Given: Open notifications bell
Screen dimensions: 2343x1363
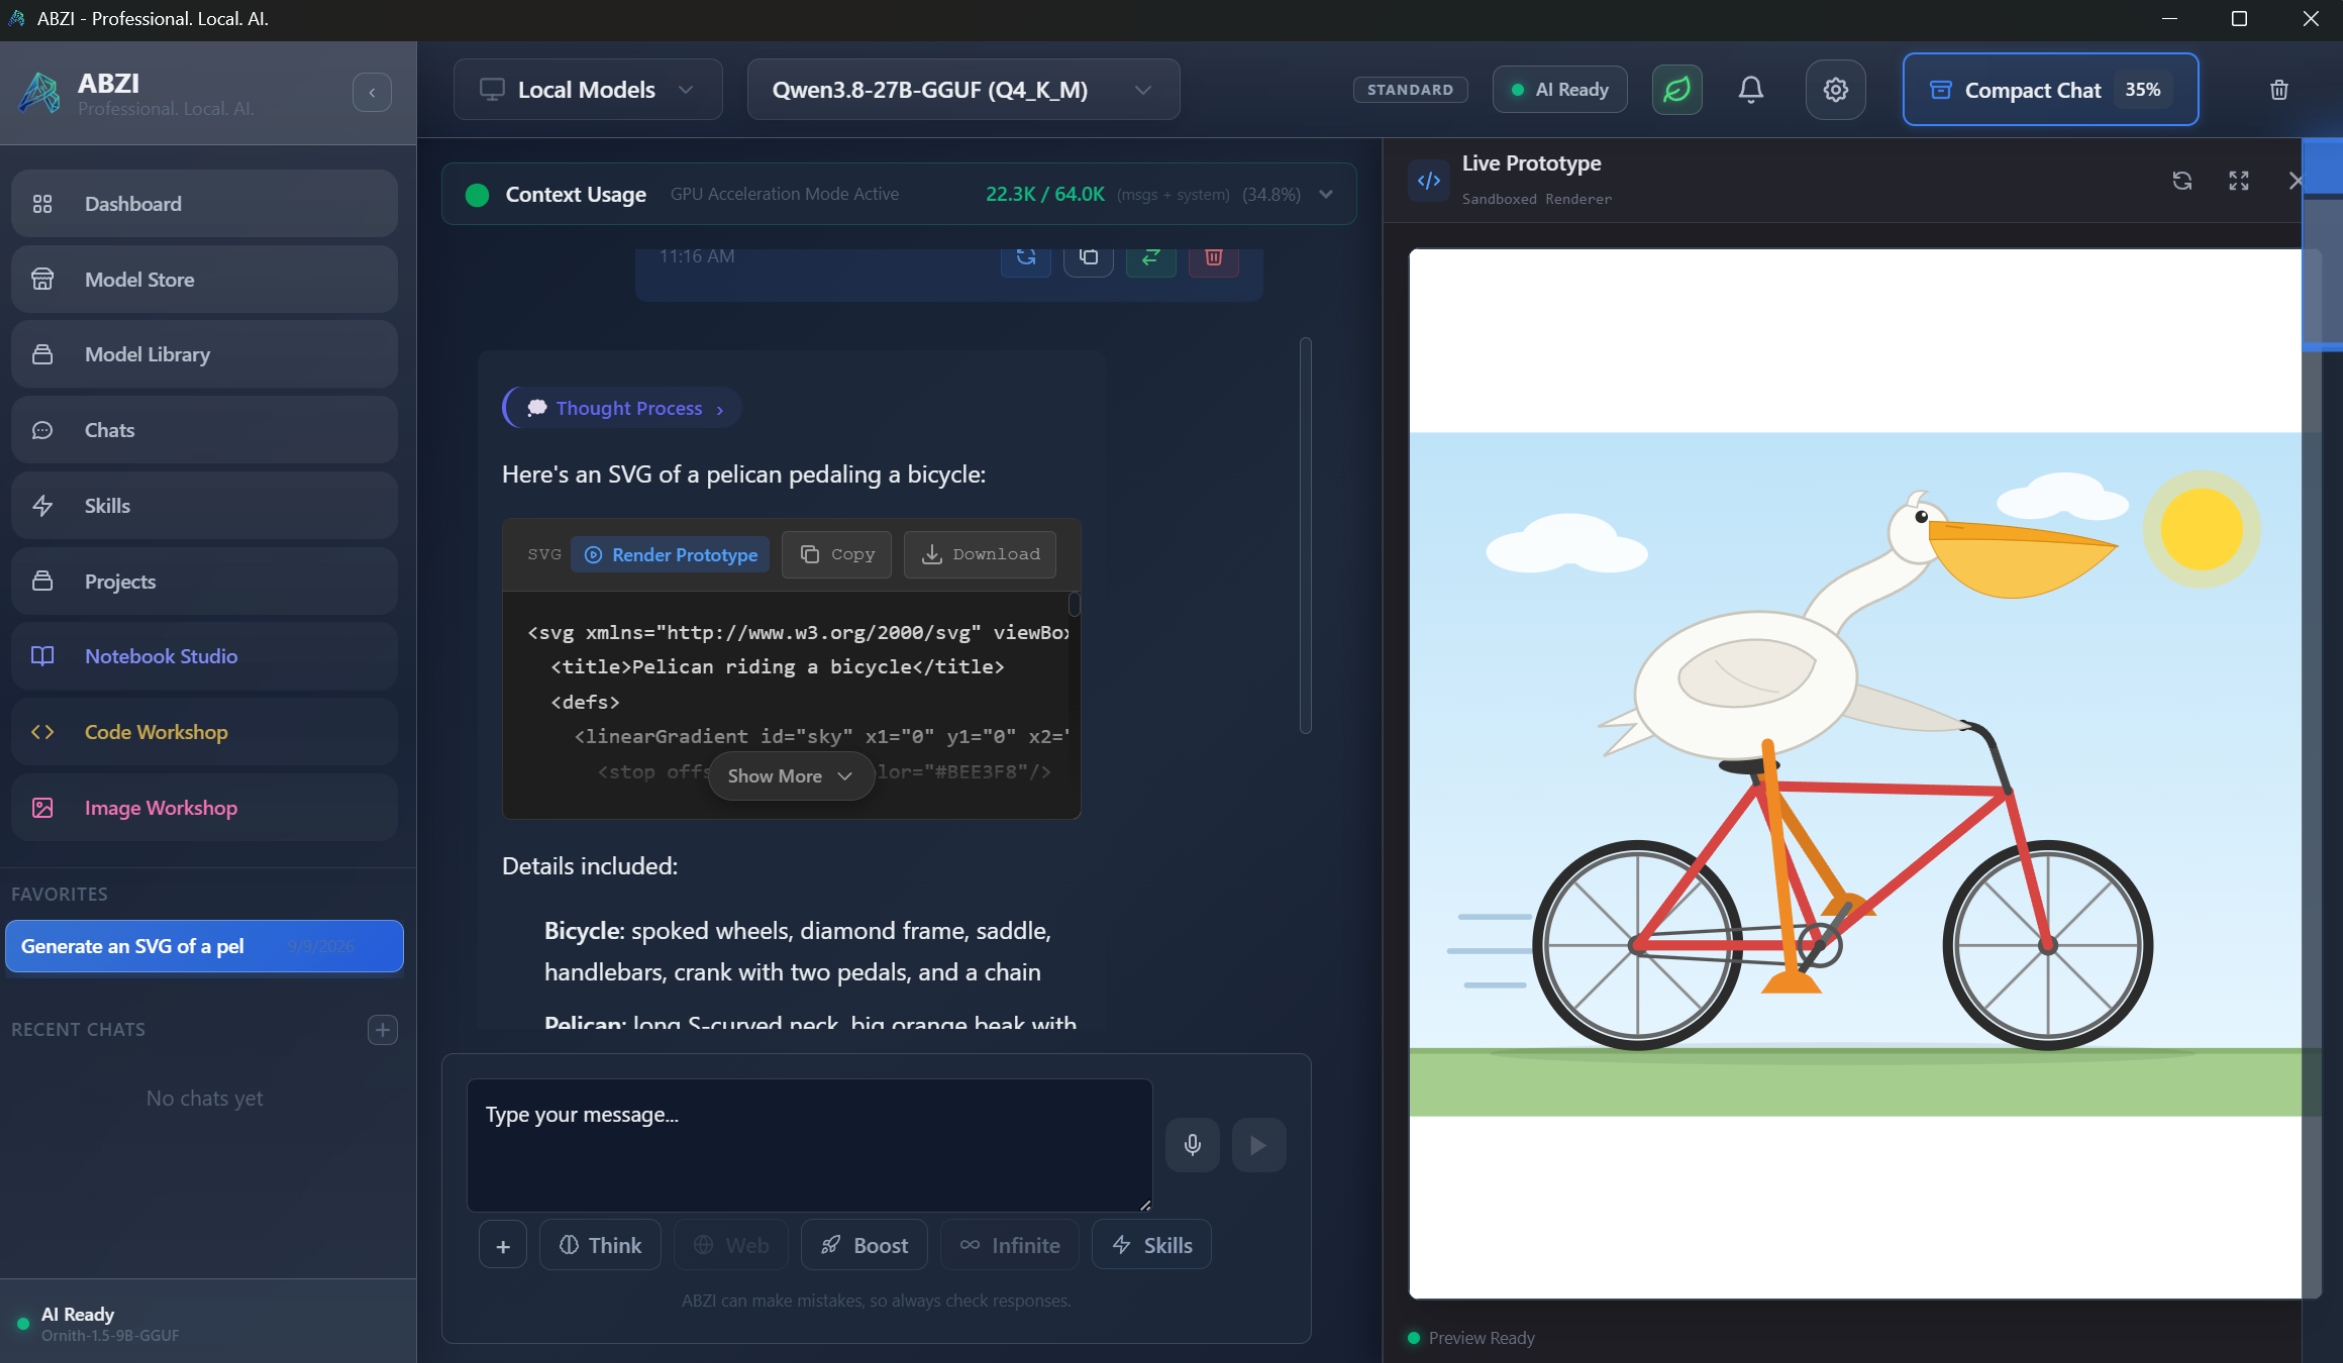Looking at the screenshot, I should [x=1751, y=89].
